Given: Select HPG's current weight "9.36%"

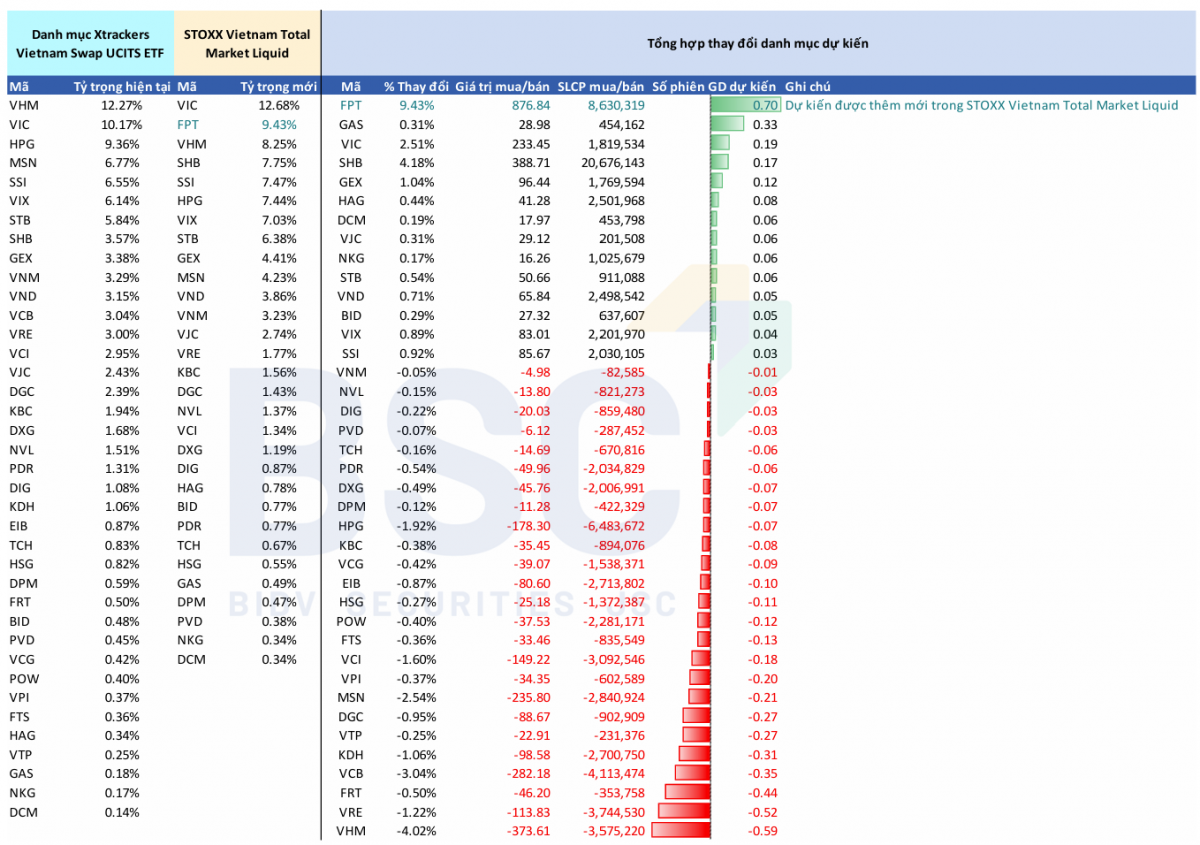Looking at the screenshot, I should 124,143.
